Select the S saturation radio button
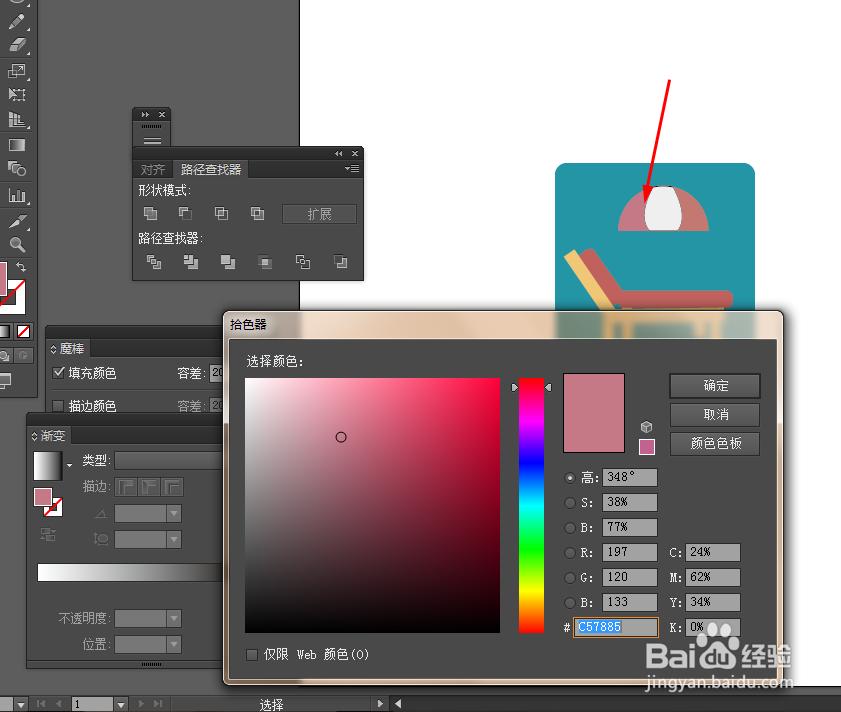841x712 pixels. click(570, 503)
